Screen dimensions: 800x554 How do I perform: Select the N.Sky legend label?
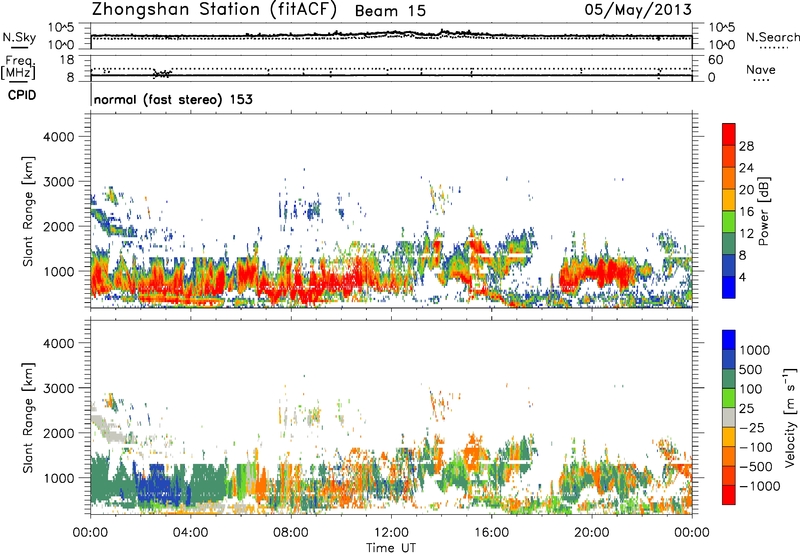click(19, 37)
